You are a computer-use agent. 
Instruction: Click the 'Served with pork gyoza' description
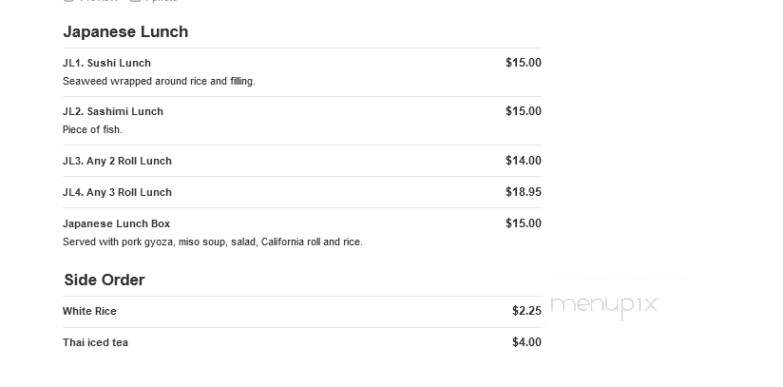pos(213,242)
